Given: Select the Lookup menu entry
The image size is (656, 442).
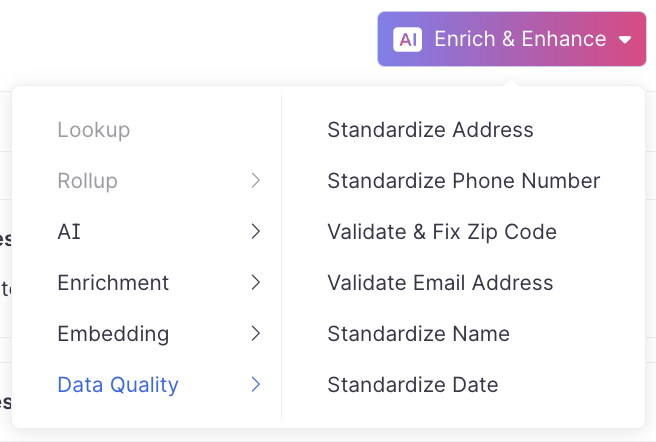Looking at the screenshot, I should [x=94, y=130].
